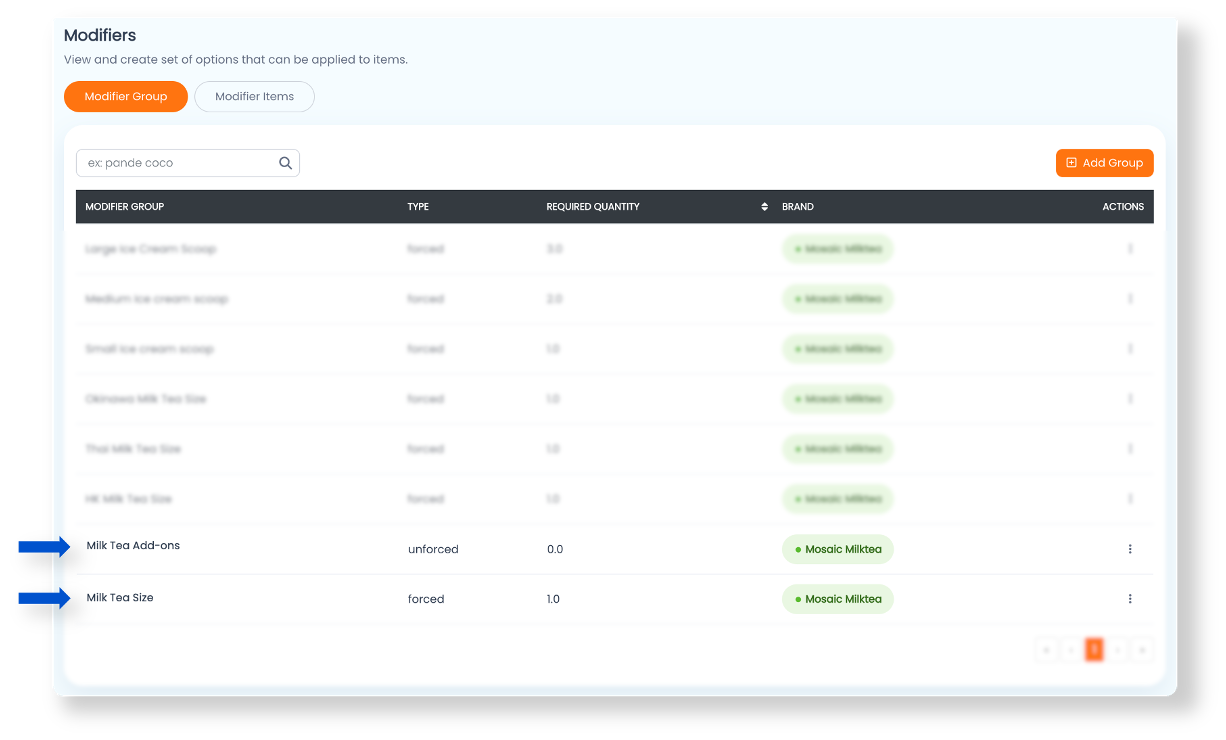Click the Add Group button
The width and height of the screenshot is (1226, 740).
[x=1104, y=163]
